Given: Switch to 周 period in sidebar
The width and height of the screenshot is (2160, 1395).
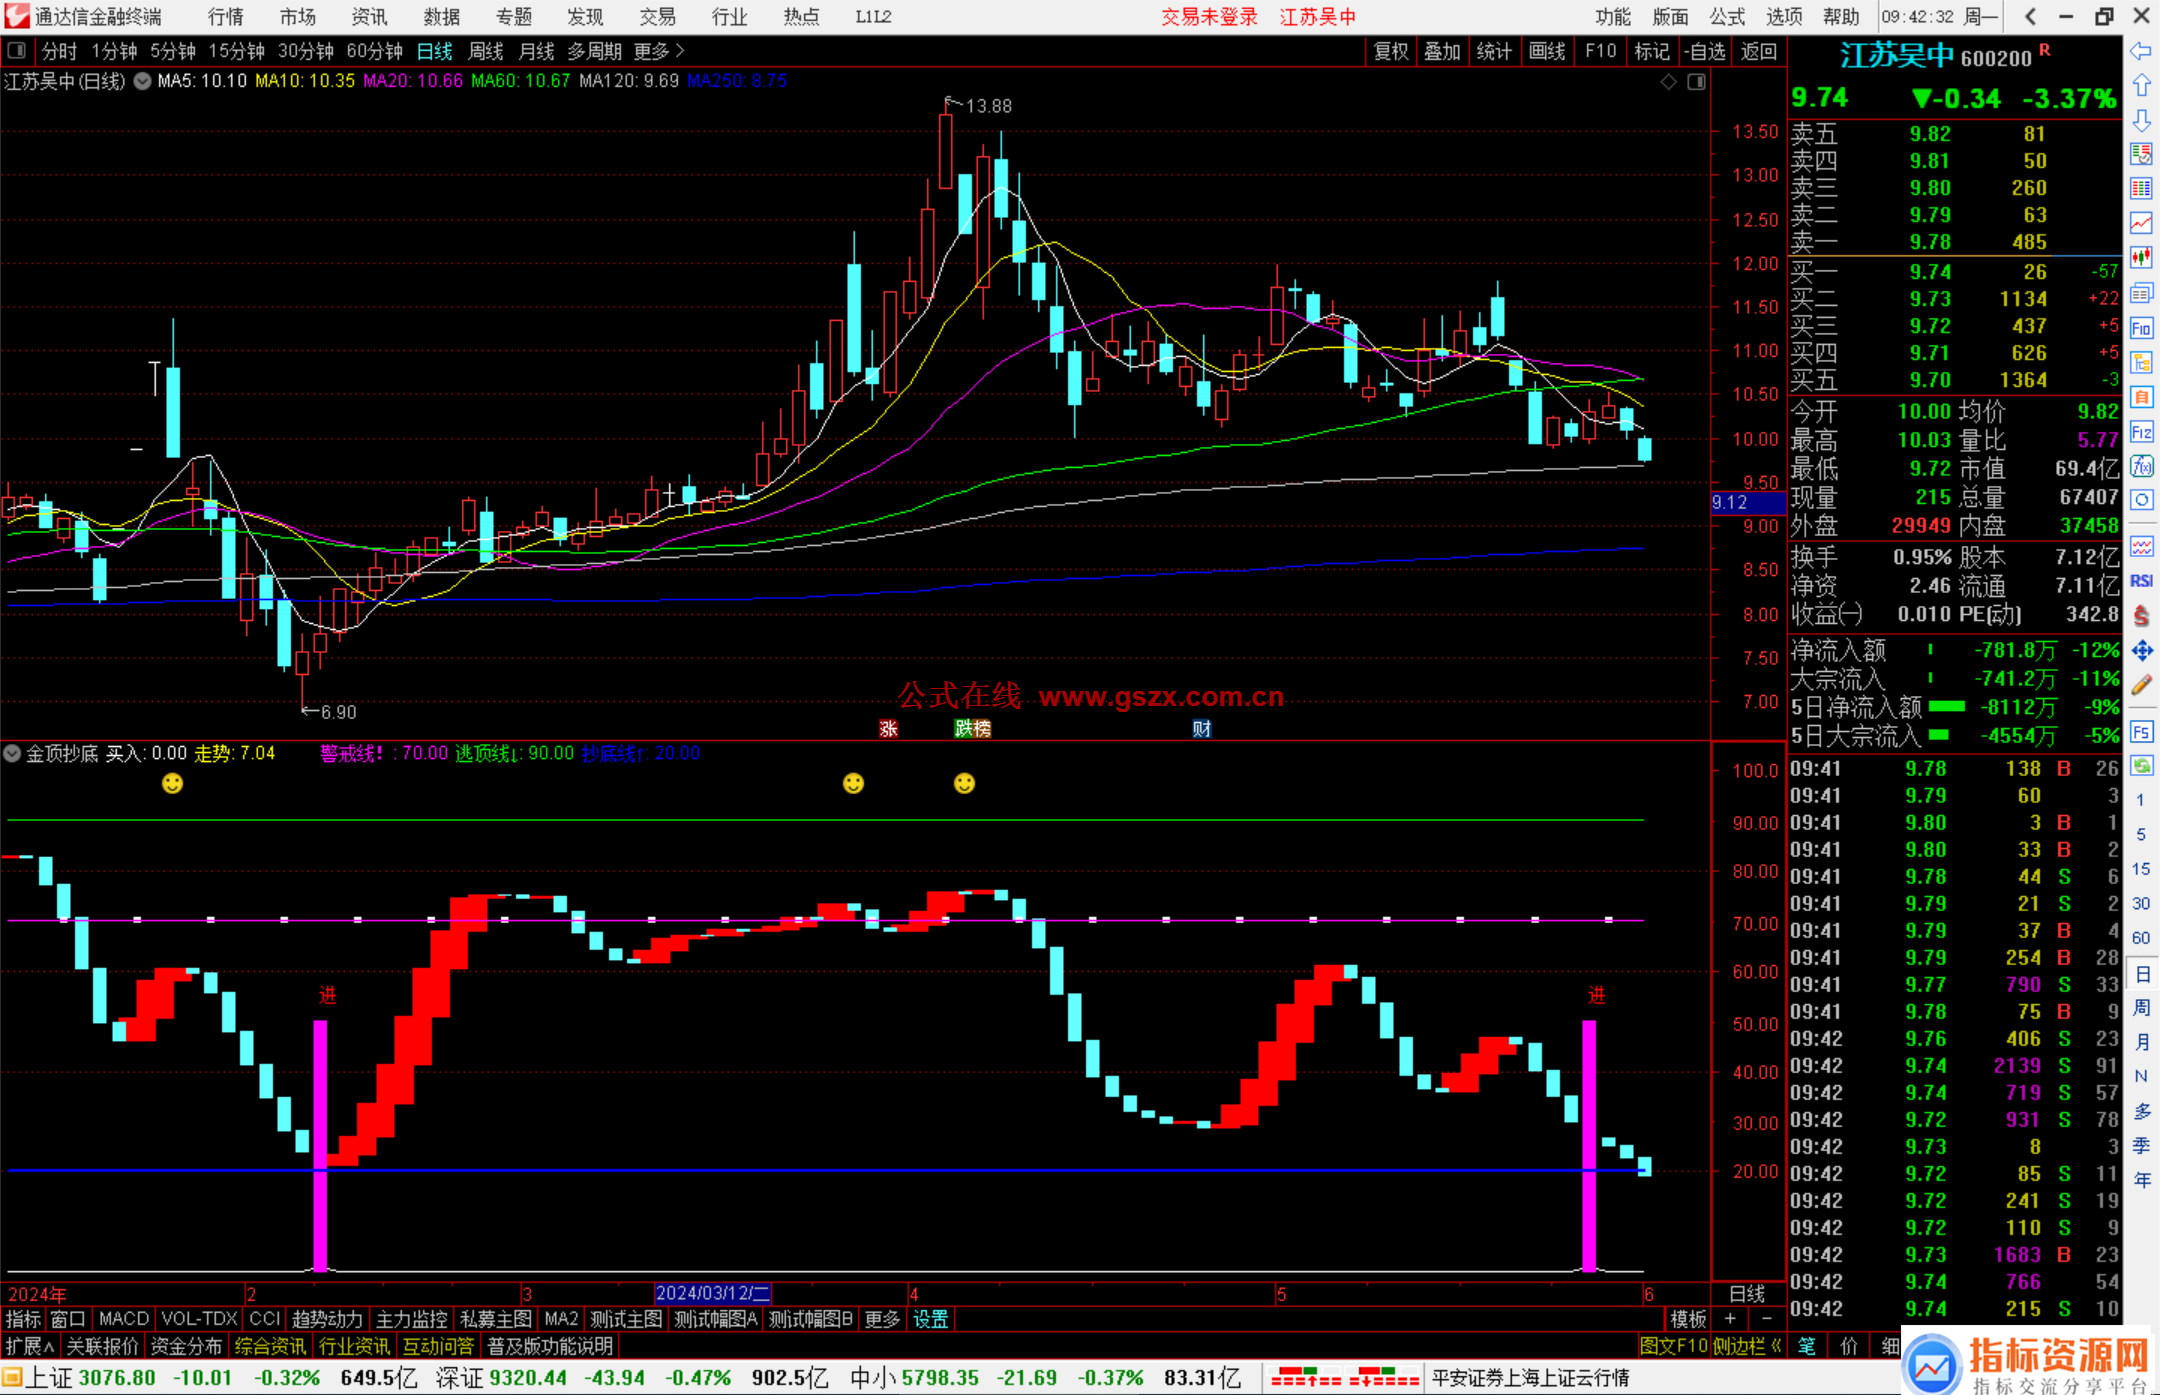Looking at the screenshot, I should pyautogui.click(x=2141, y=1008).
